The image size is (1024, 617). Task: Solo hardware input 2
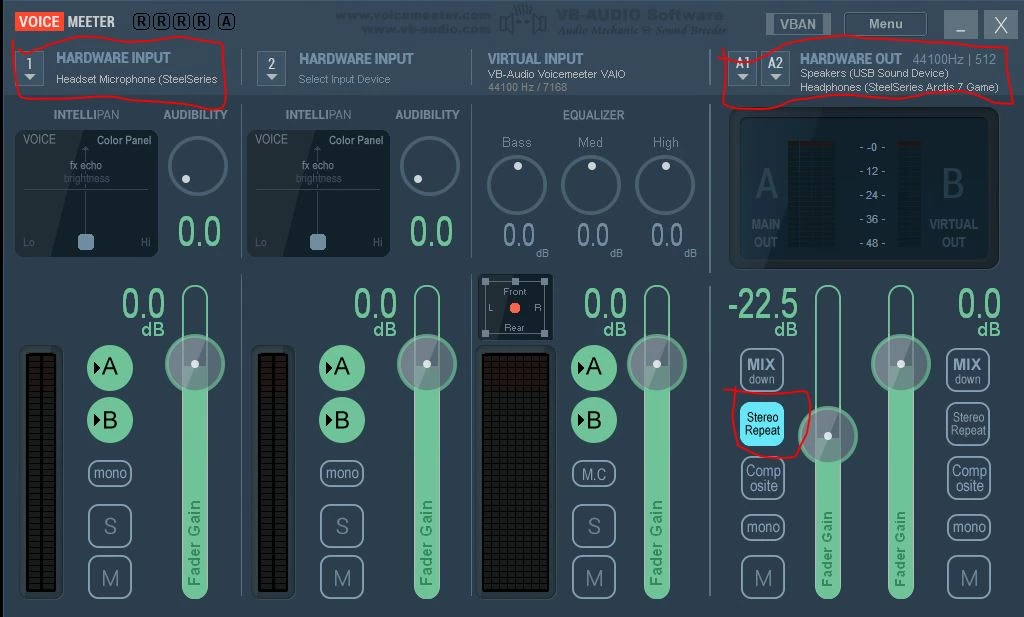tap(342, 526)
